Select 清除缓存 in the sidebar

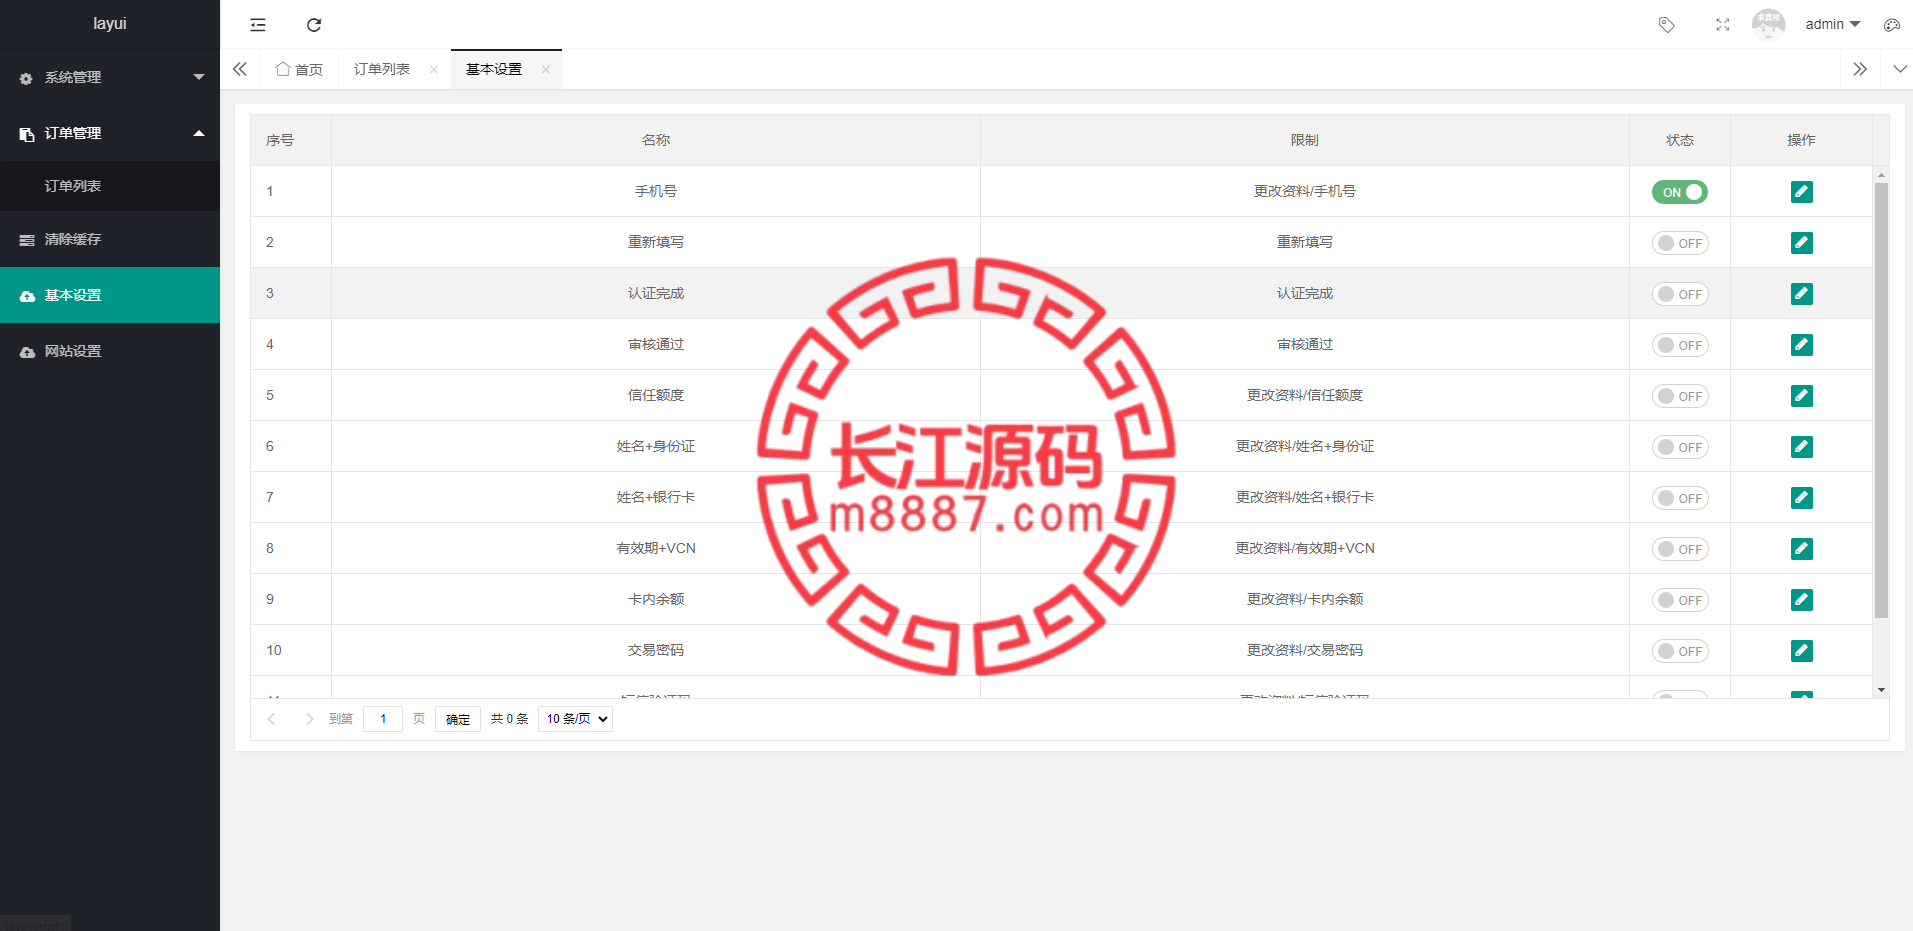110,239
